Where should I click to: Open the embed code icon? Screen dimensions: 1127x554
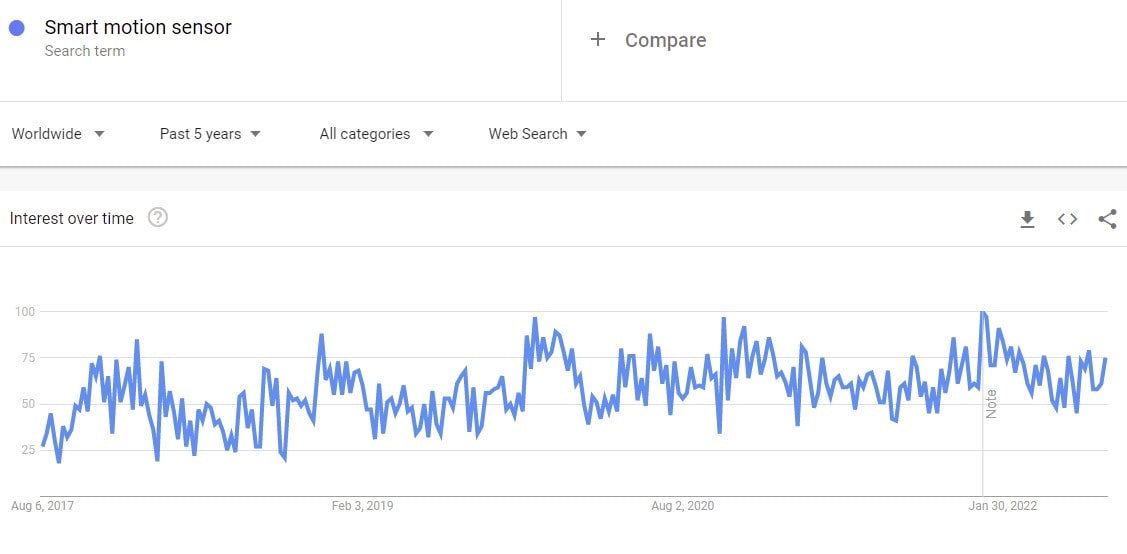click(1067, 219)
